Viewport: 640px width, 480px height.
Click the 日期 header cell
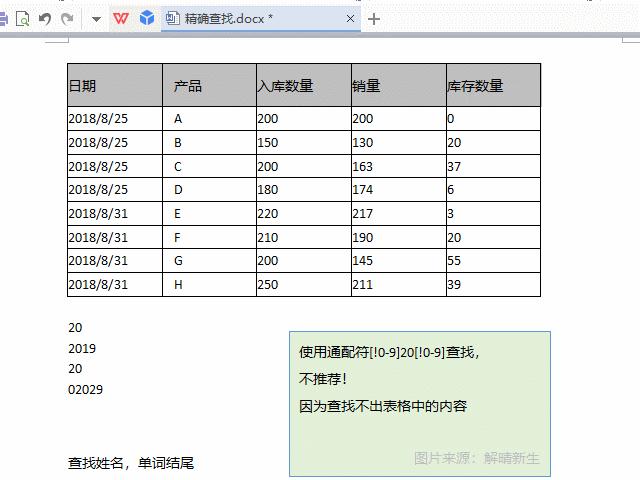(115, 85)
